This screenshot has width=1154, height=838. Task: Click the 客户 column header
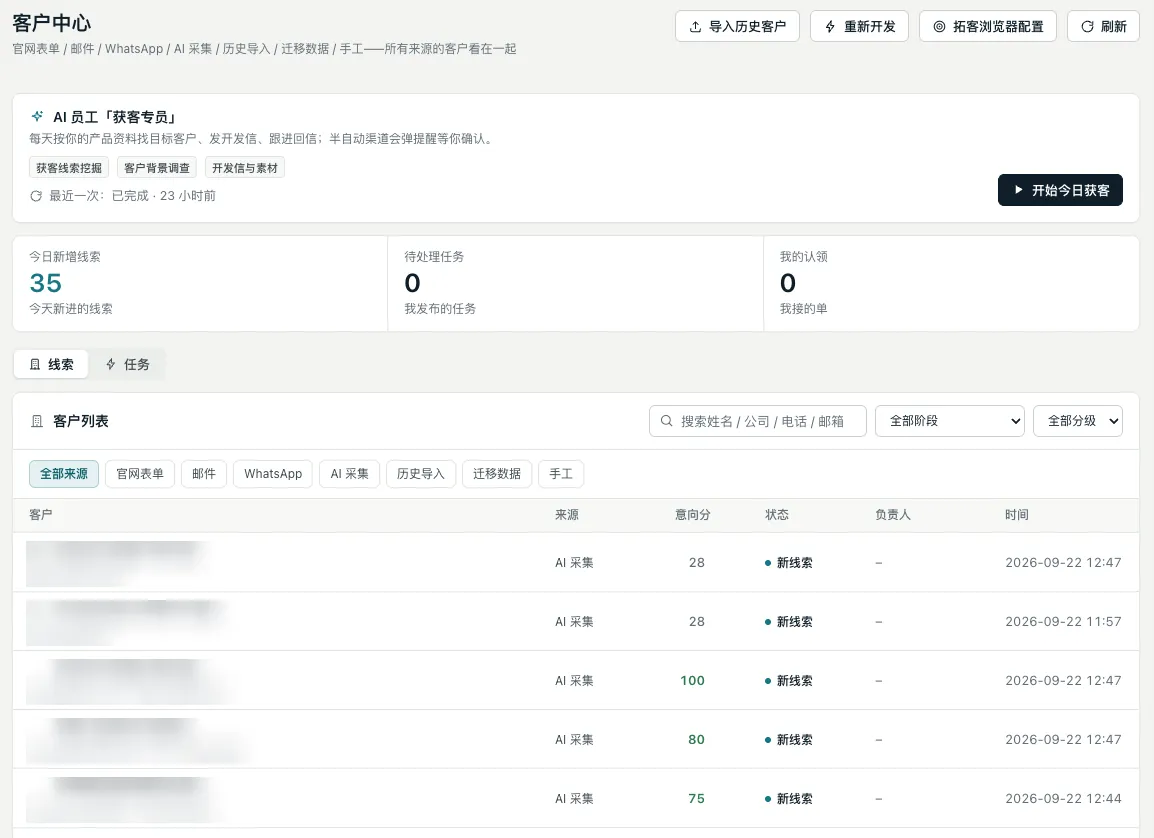(x=40, y=515)
